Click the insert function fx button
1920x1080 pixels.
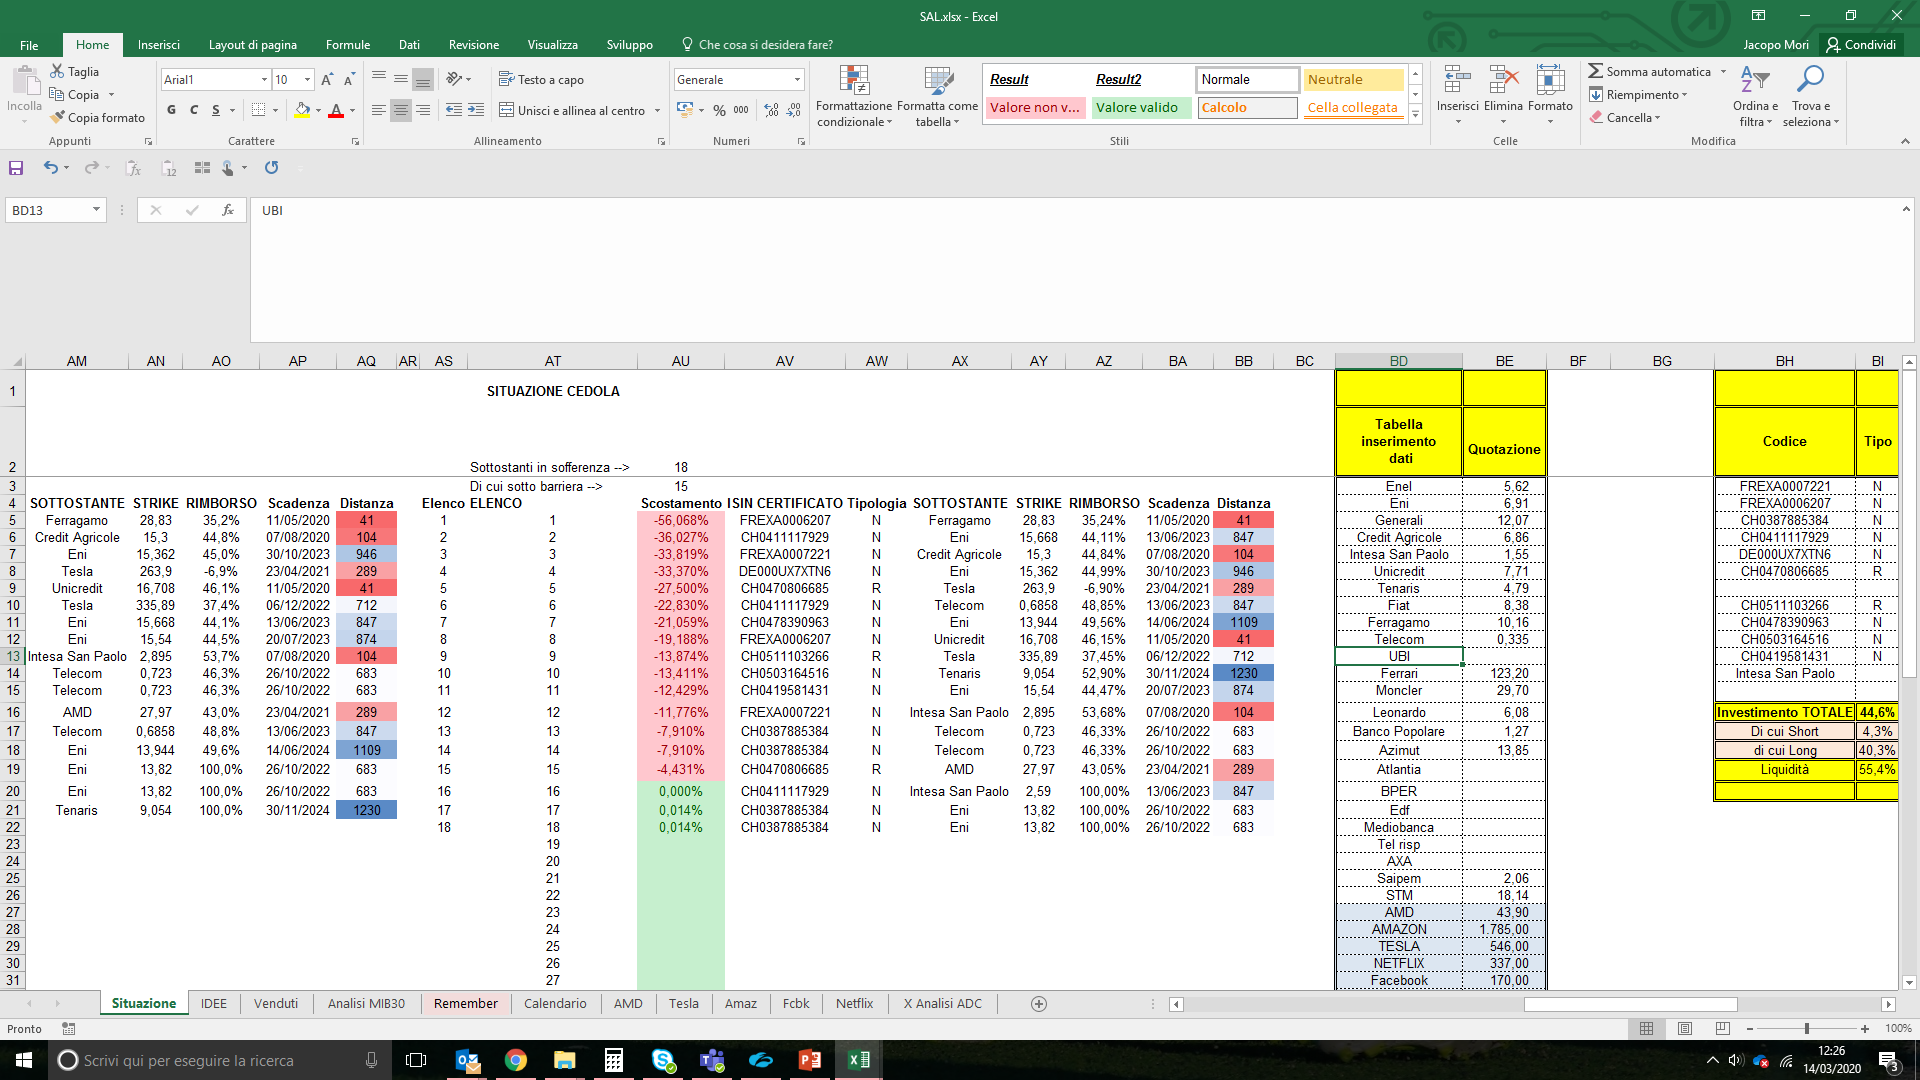228,210
